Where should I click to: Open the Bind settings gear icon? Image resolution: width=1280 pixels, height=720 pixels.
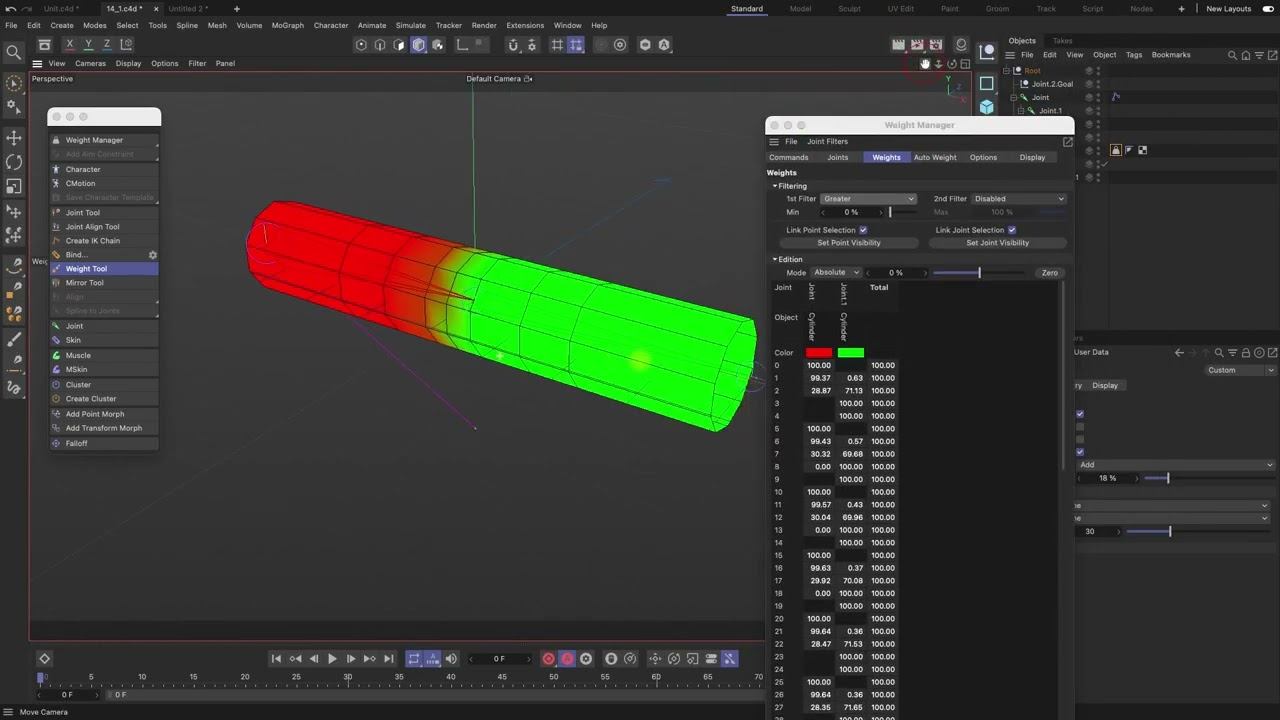(153, 255)
